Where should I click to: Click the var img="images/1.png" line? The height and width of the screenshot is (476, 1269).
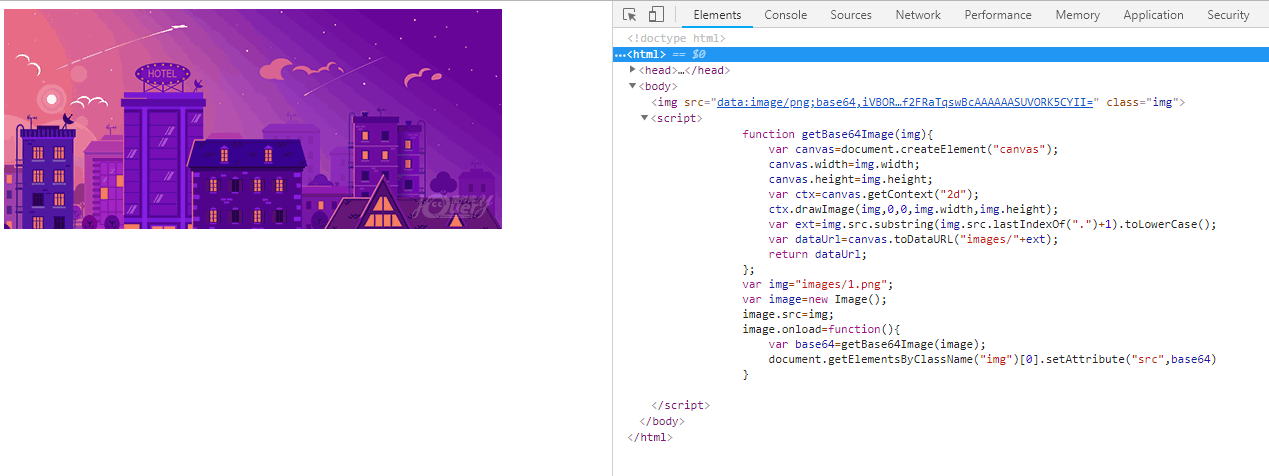tap(817, 284)
